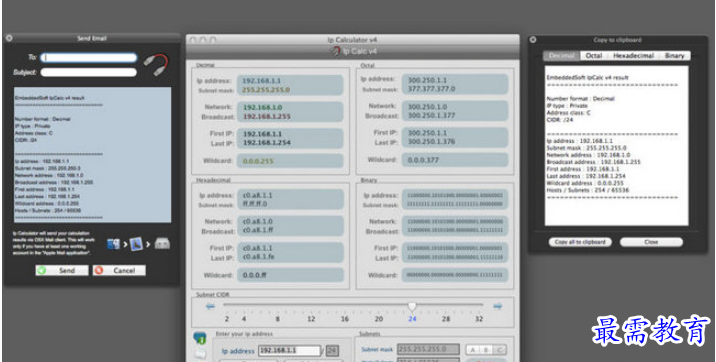Select class C in the Subnets segmented control
This screenshot has height=362, width=716.
[500, 350]
